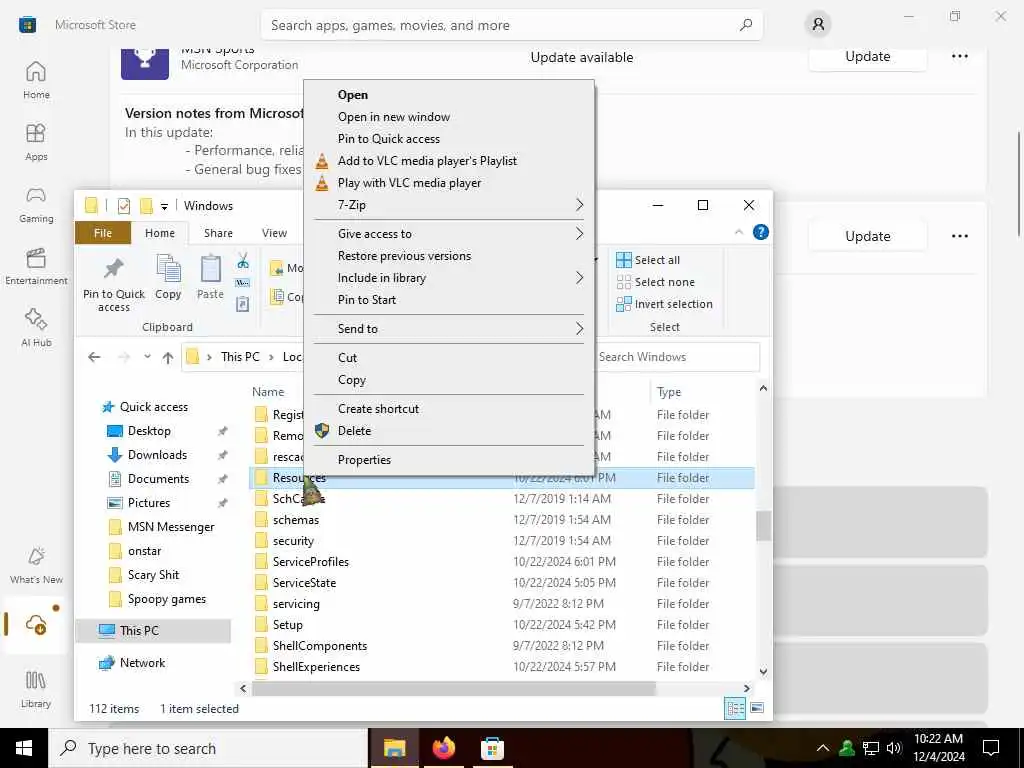Select Downloads in Quick access pane
Screen dimensions: 1024x768
157,455
